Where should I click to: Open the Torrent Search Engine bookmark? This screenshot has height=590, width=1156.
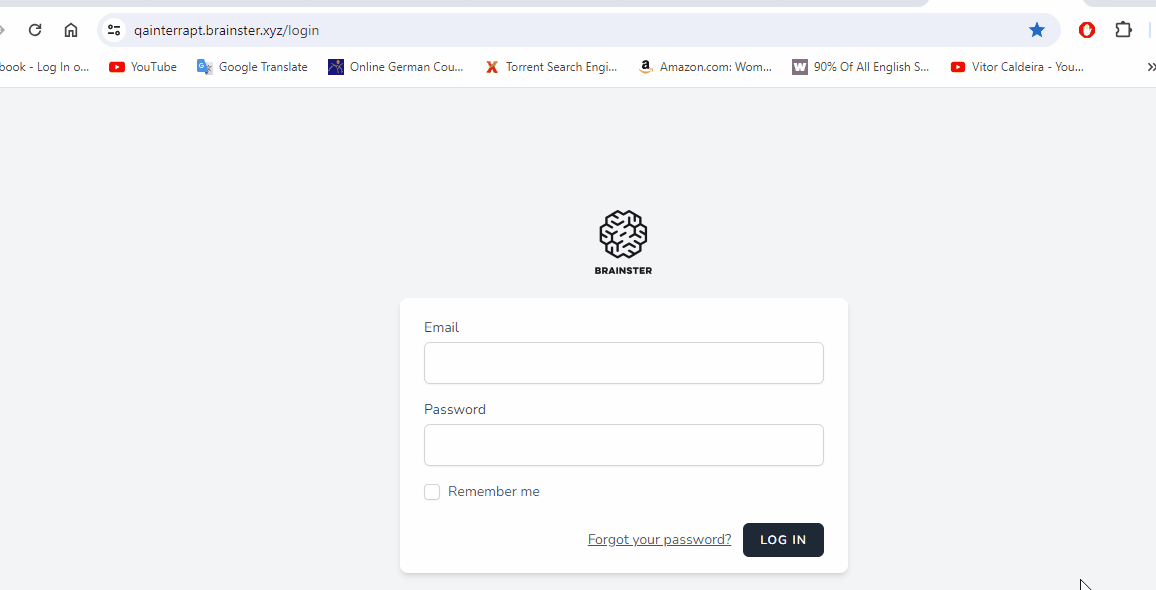[551, 67]
